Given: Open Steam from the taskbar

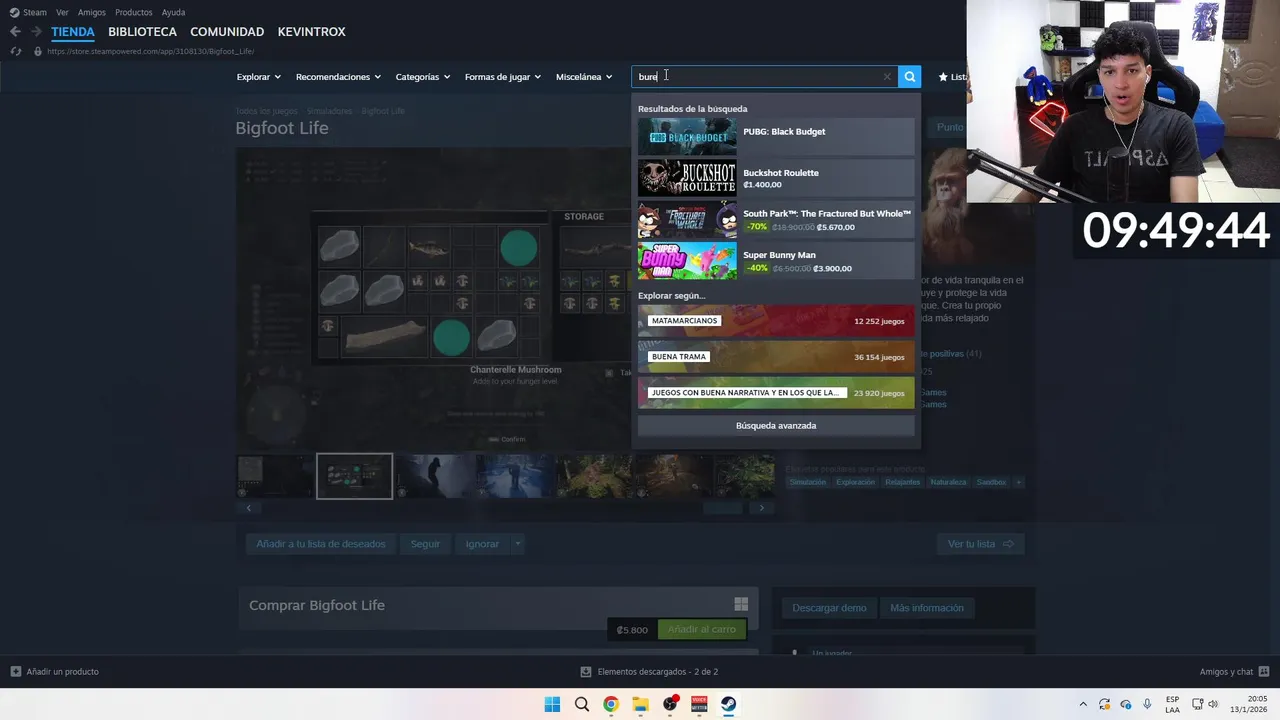Looking at the screenshot, I should pos(728,705).
